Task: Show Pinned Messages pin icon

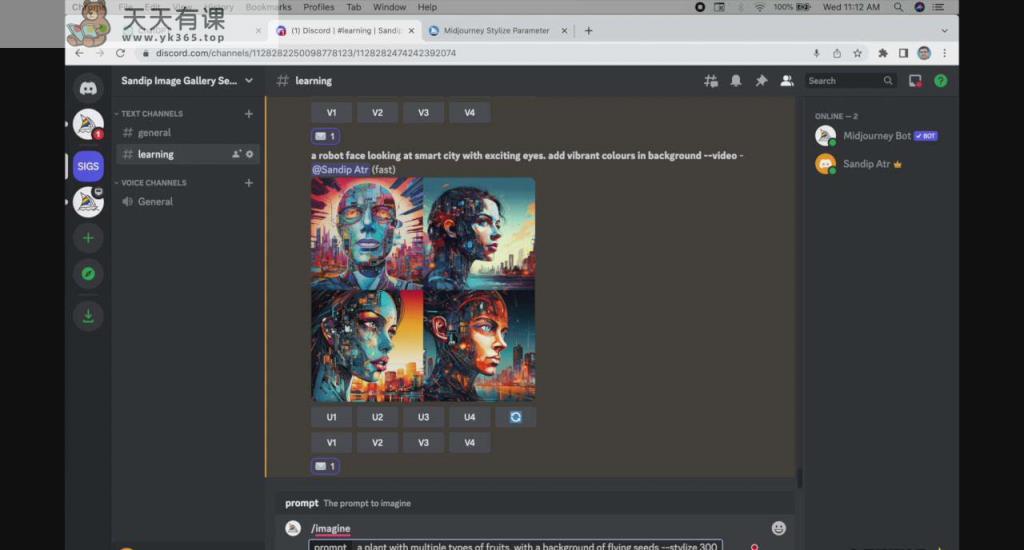Action: (x=761, y=81)
